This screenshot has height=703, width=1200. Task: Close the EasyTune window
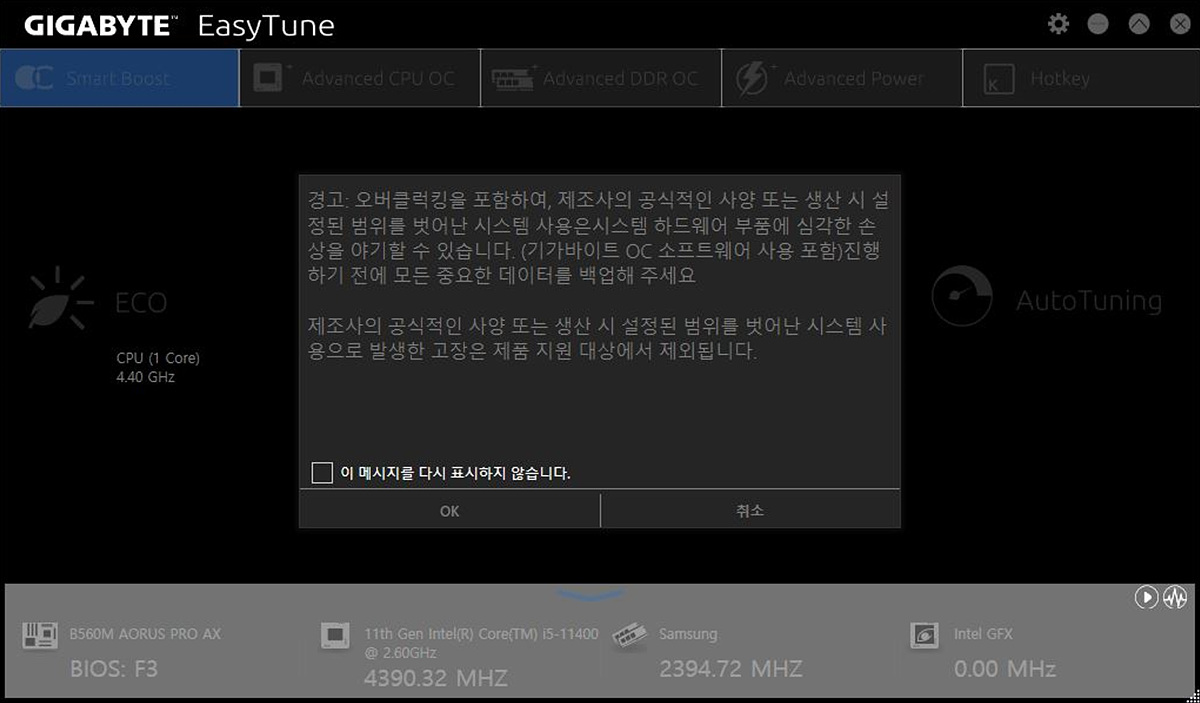(x=1180, y=24)
